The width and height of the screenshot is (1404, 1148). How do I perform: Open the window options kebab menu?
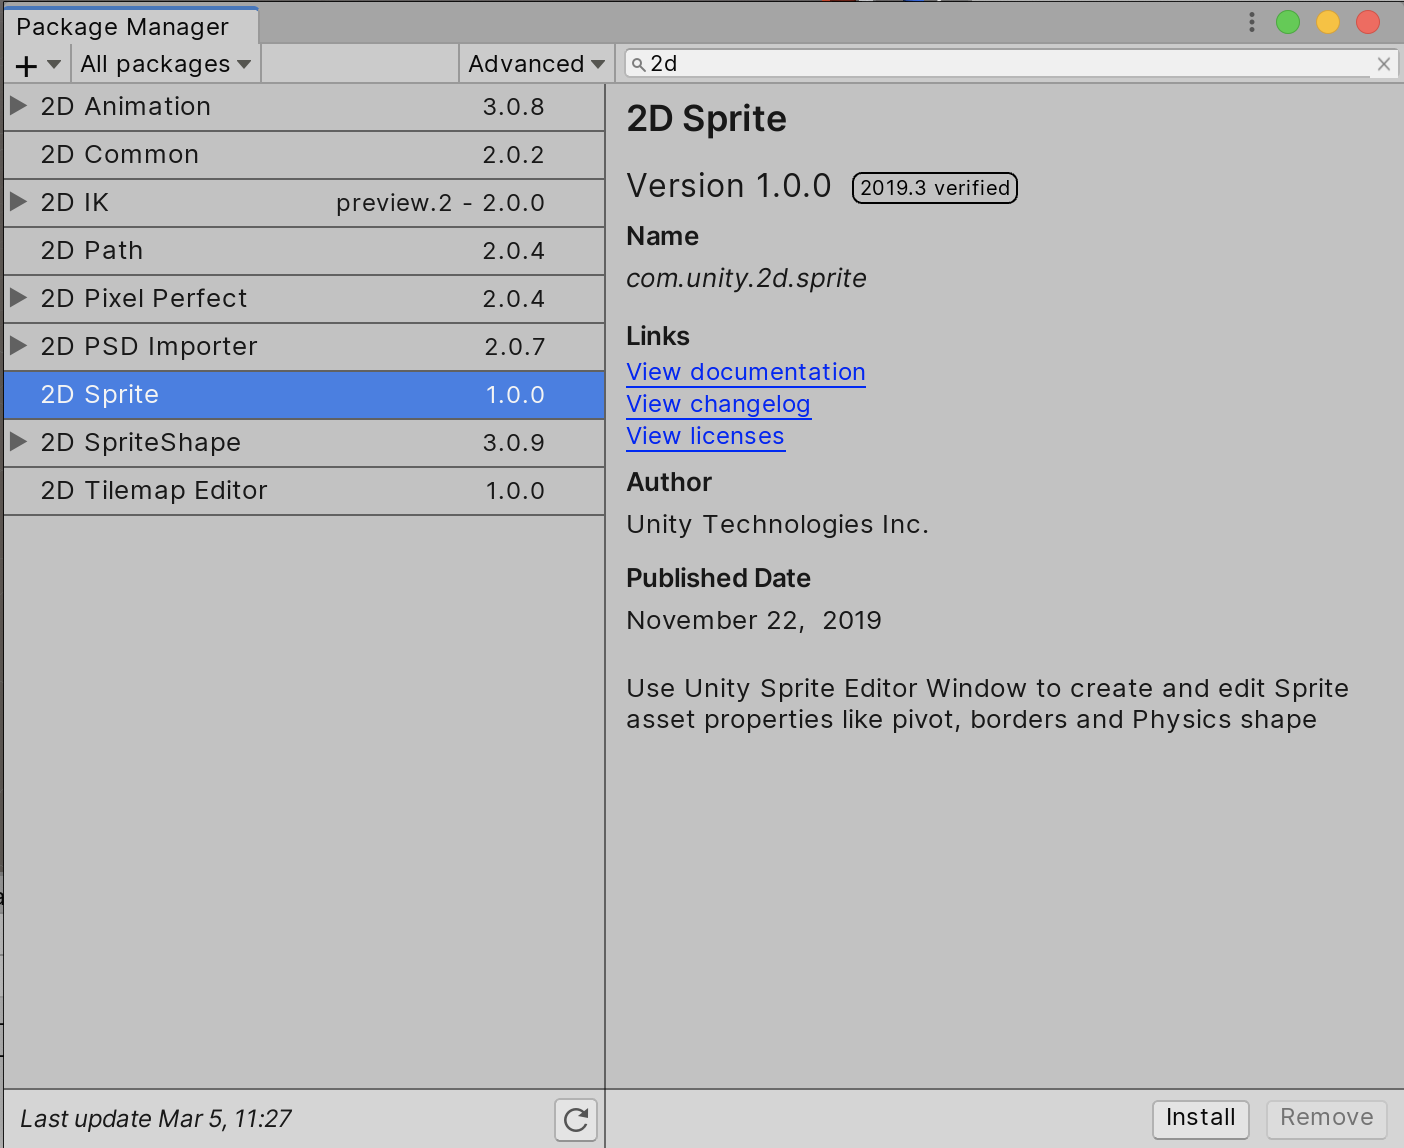[1251, 22]
